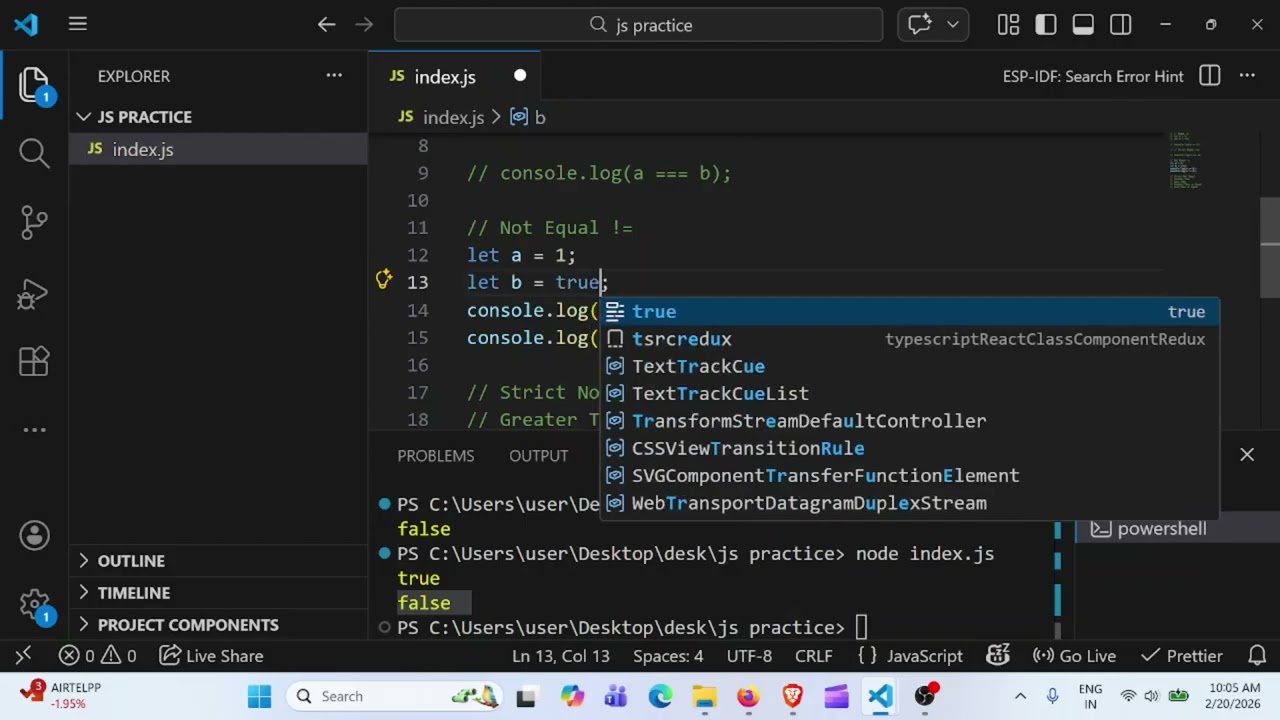Image resolution: width=1280 pixels, height=720 pixels.
Task: Choose the tsrcredux snippet suggestion
Action: tap(909, 339)
